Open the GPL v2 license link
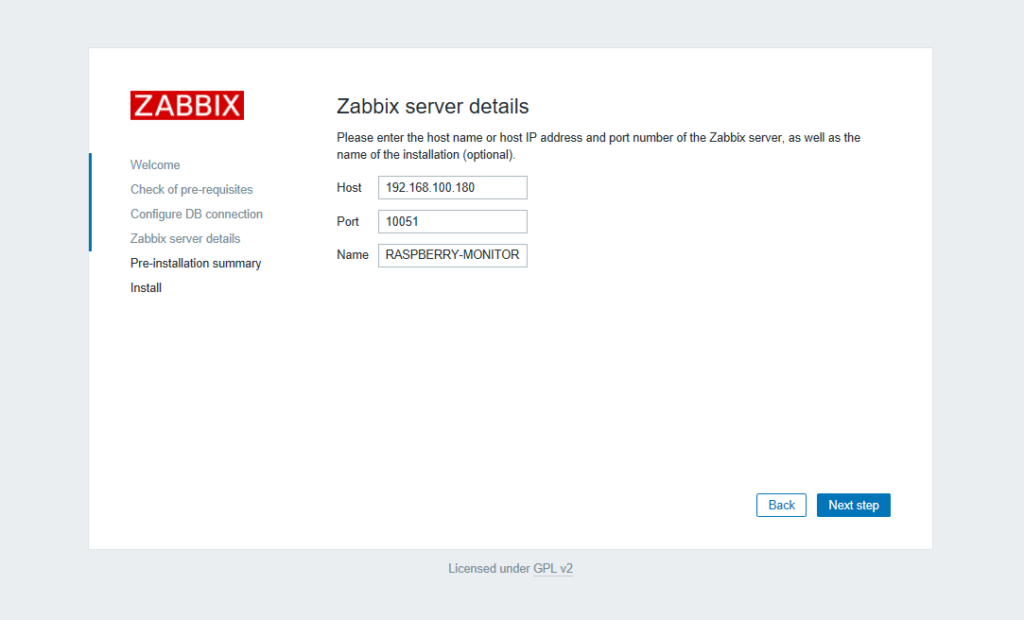Screen dimensions: 1024x620 pyautogui.click(x=553, y=568)
